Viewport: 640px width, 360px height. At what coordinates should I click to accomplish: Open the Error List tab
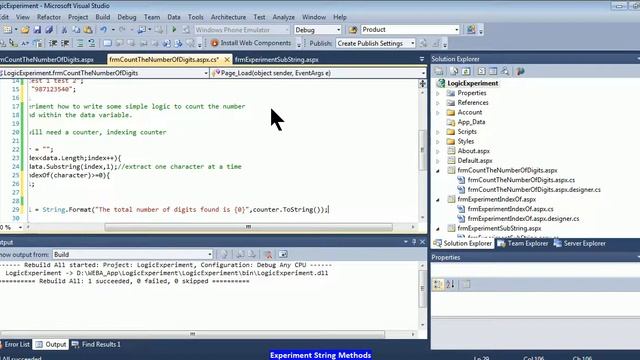[x=16, y=344]
